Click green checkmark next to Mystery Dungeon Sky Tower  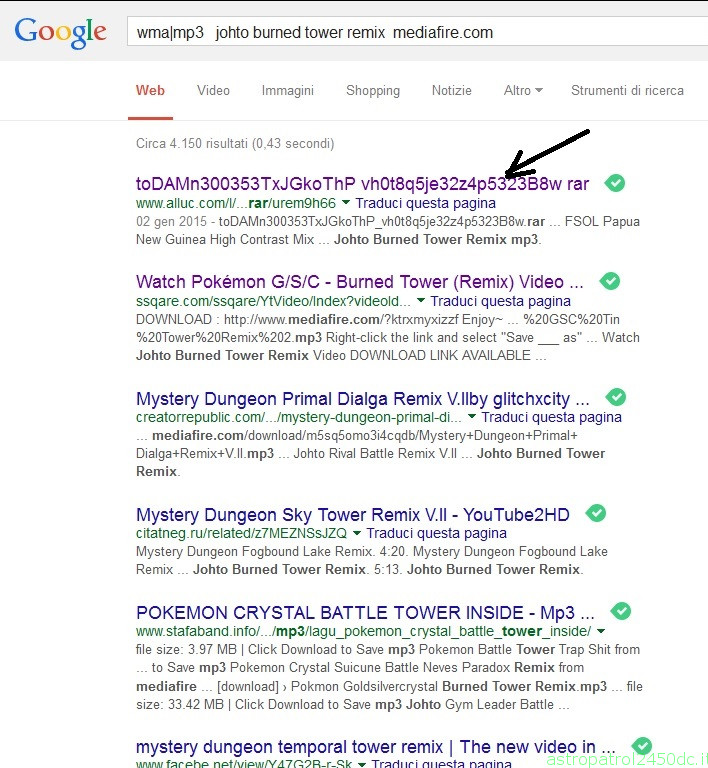[596, 513]
